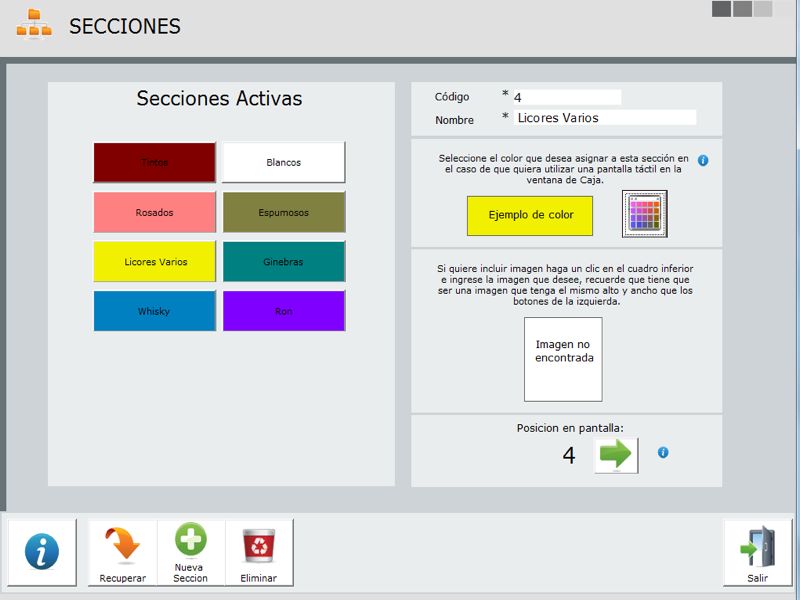The width and height of the screenshot is (800, 600).
Task: Click the Código input field
Action: (x=566, y=98)
